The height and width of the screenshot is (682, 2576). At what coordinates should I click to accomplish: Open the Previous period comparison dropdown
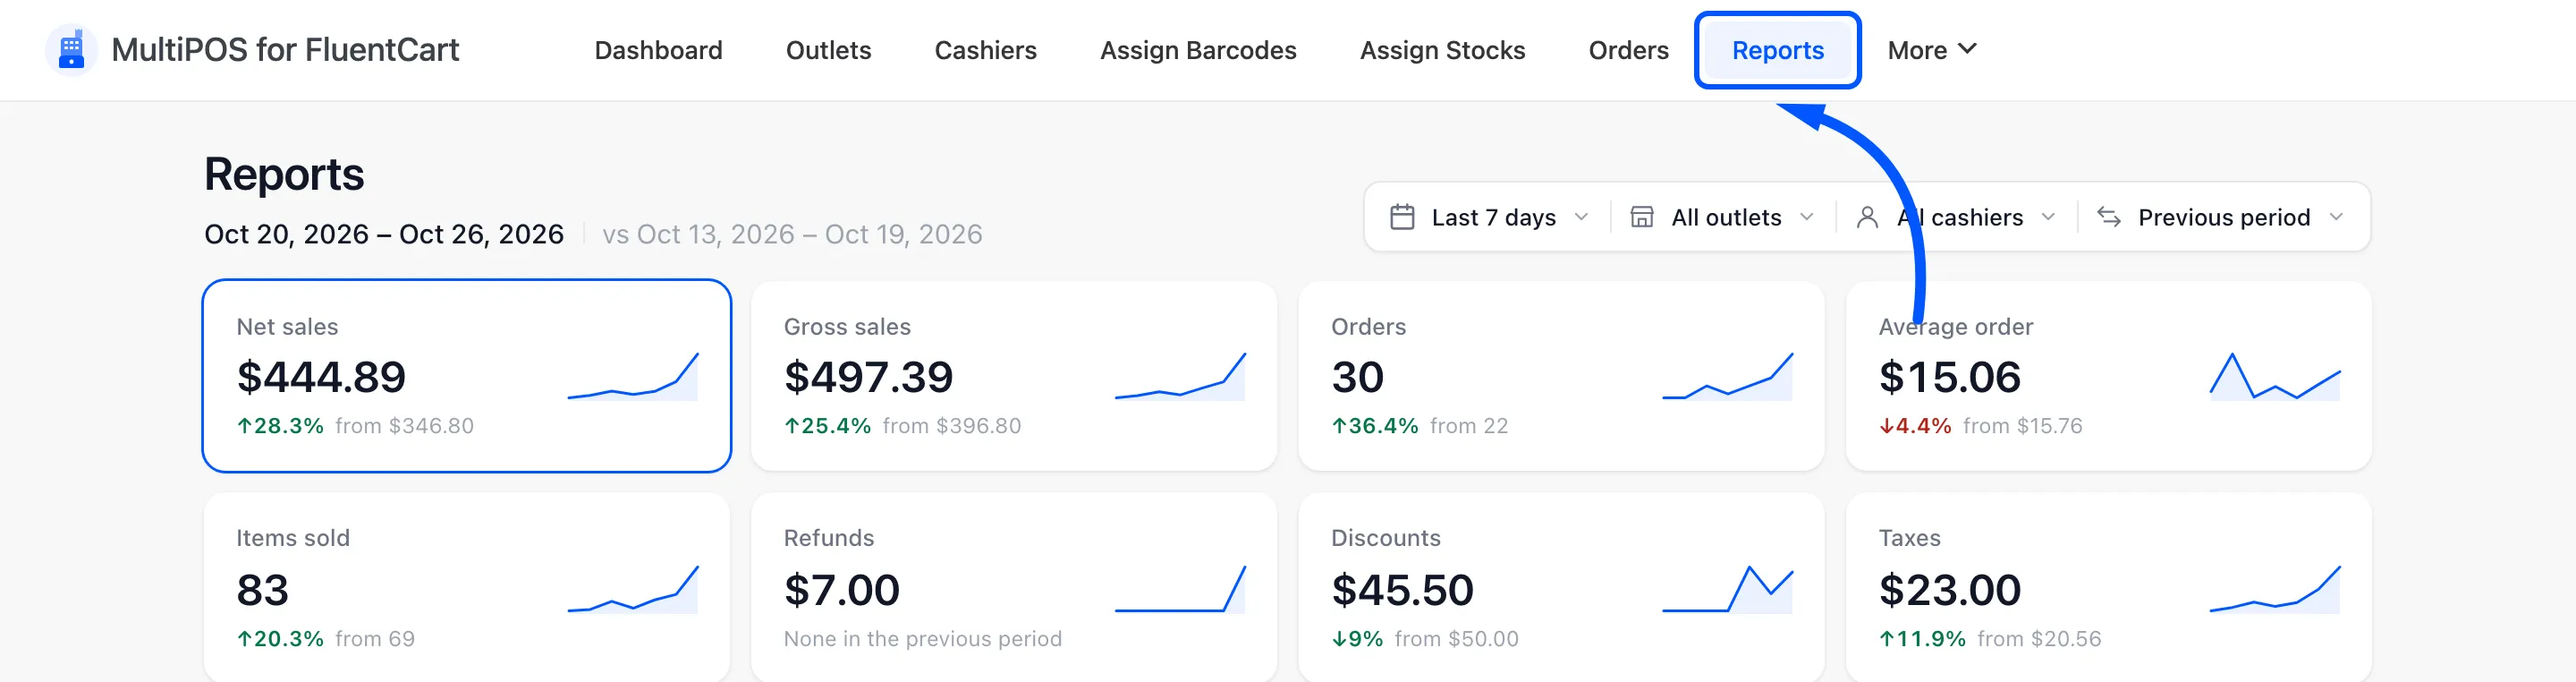pos(2220,217)
